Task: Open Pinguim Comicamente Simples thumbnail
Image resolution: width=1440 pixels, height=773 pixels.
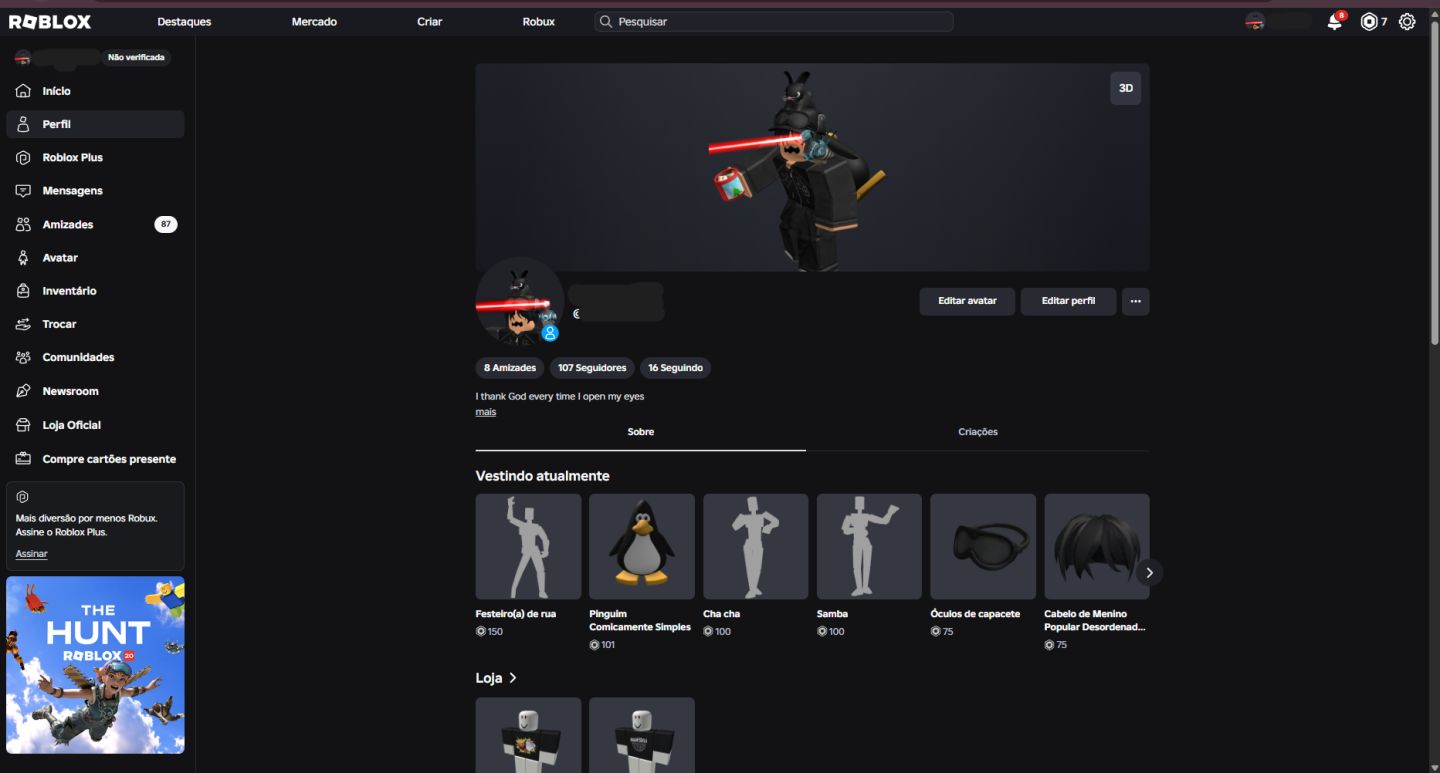Action: (x=642, y=547)
